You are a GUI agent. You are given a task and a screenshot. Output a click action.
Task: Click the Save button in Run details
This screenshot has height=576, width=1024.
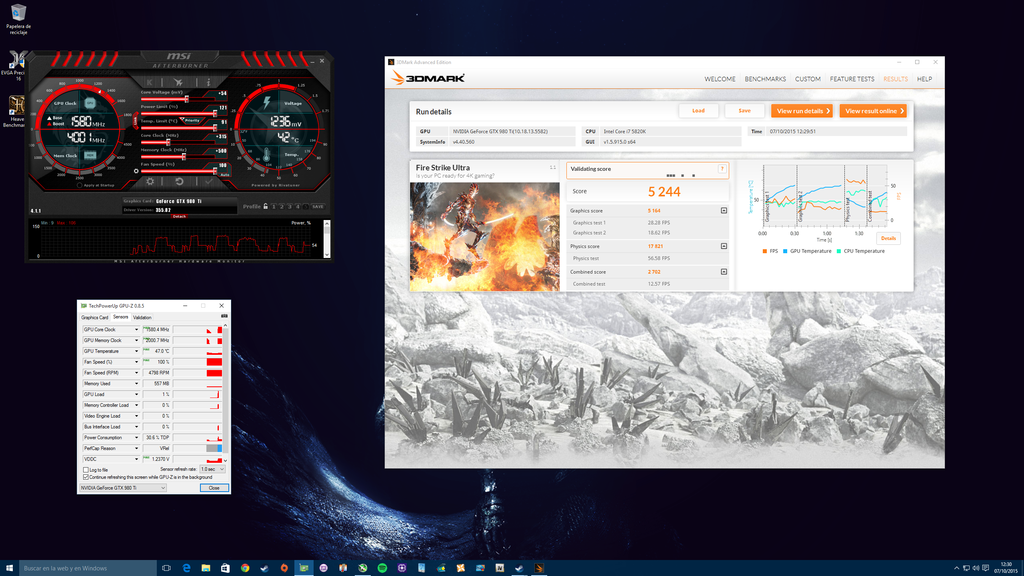(x=744, y=111)
